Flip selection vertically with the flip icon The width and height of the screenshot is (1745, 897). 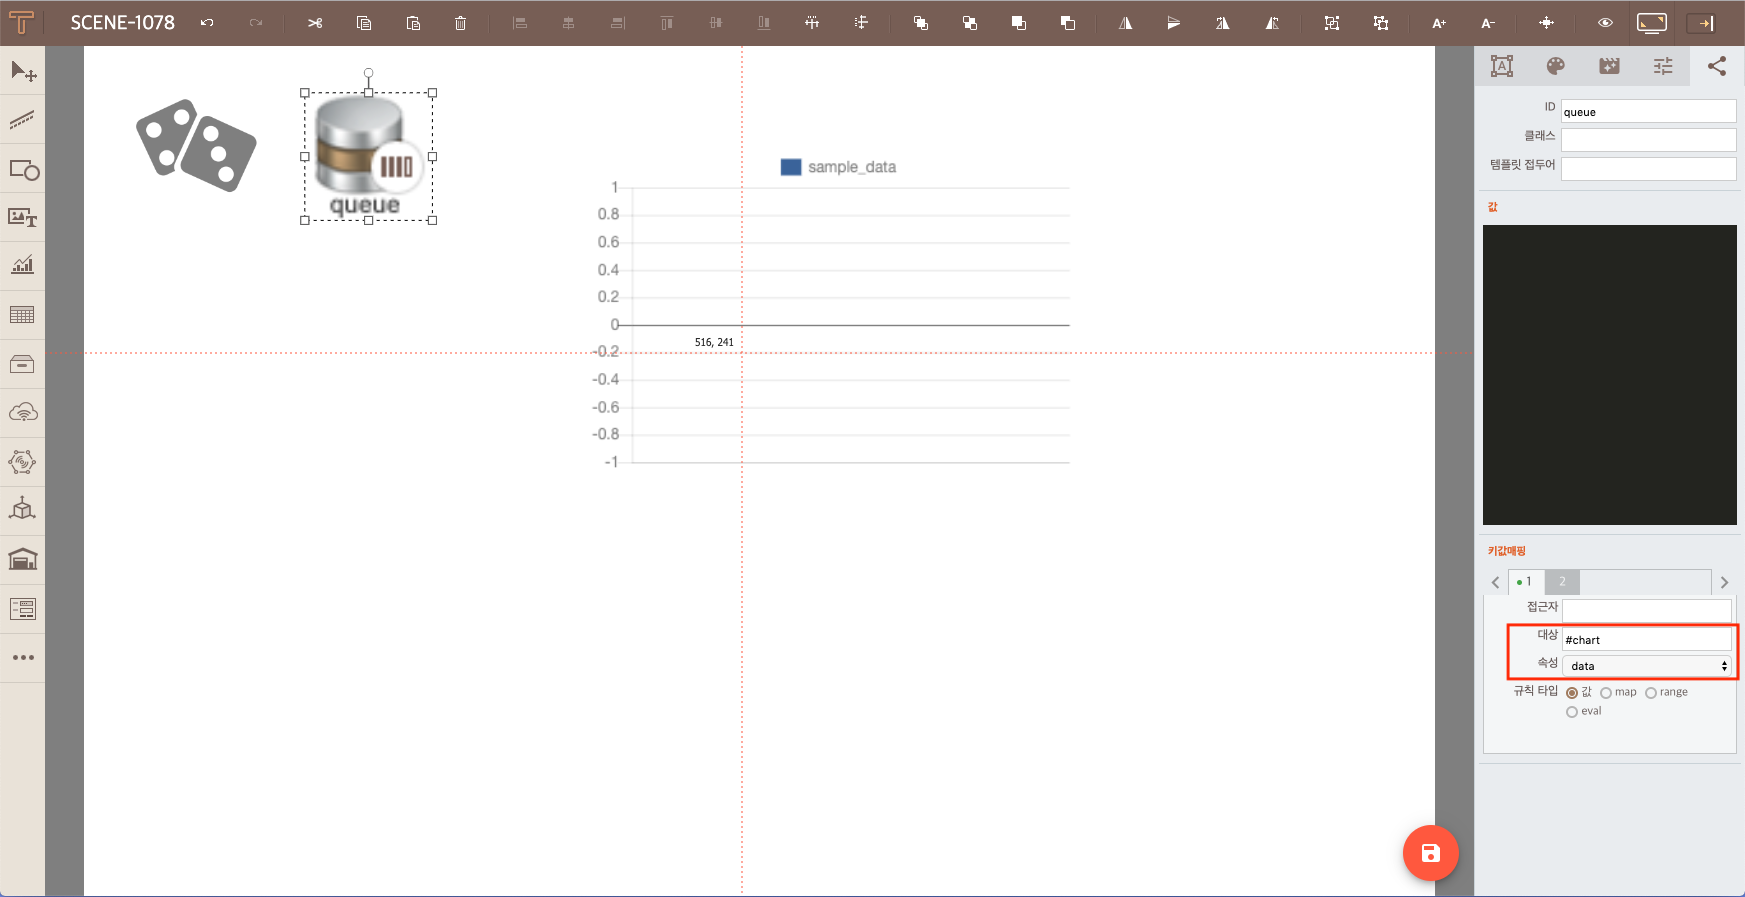pyautogui.click(x=1174, y=23)
